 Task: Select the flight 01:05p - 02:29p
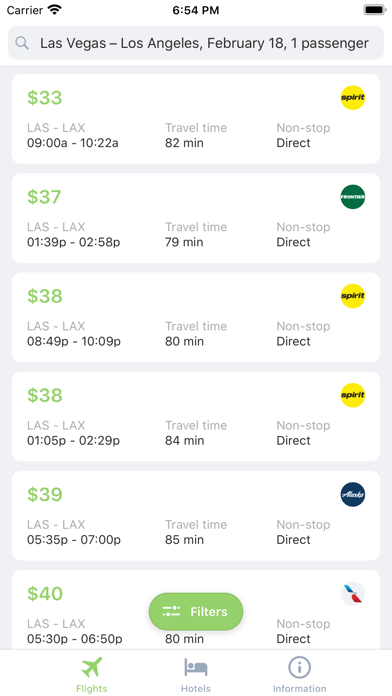click(x=196, y=416)
